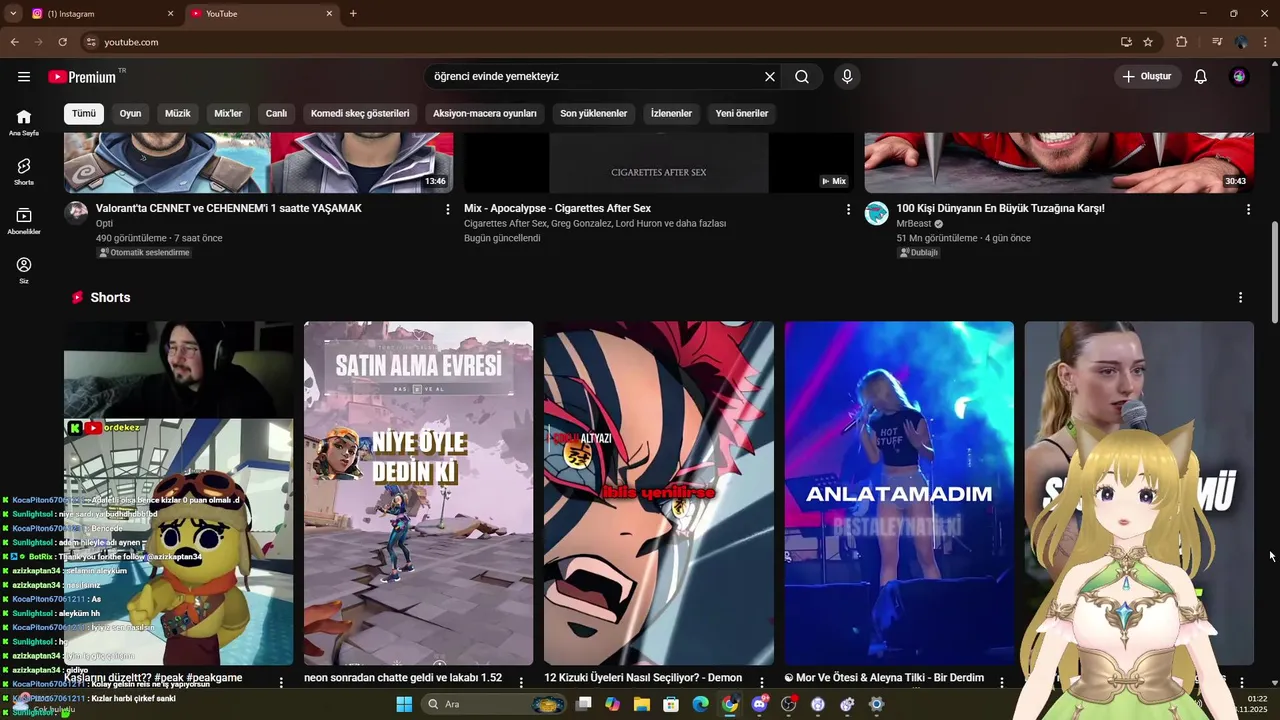The width and height of the screenshot is (1280, 720).
Task: Open Ana Sayfa in the sidebar
Action: pos(24,122)
